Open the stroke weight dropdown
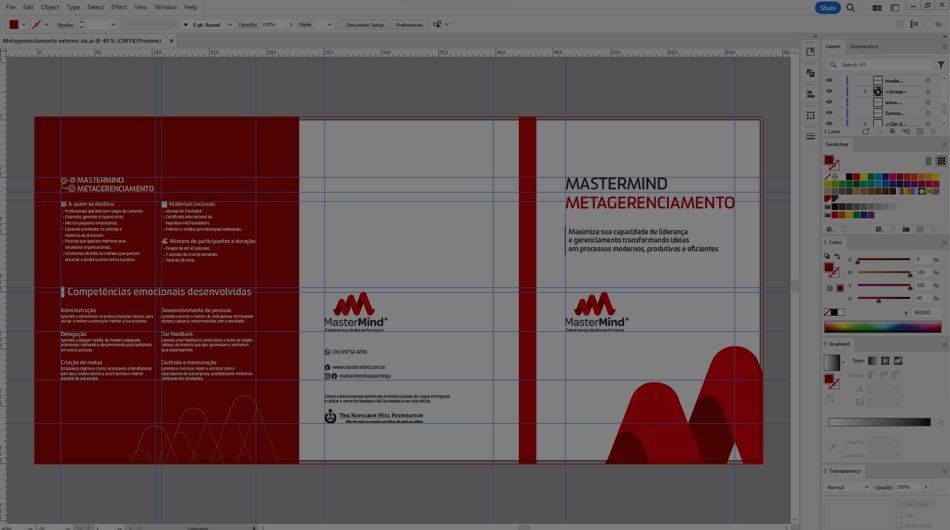 point(113,25)
